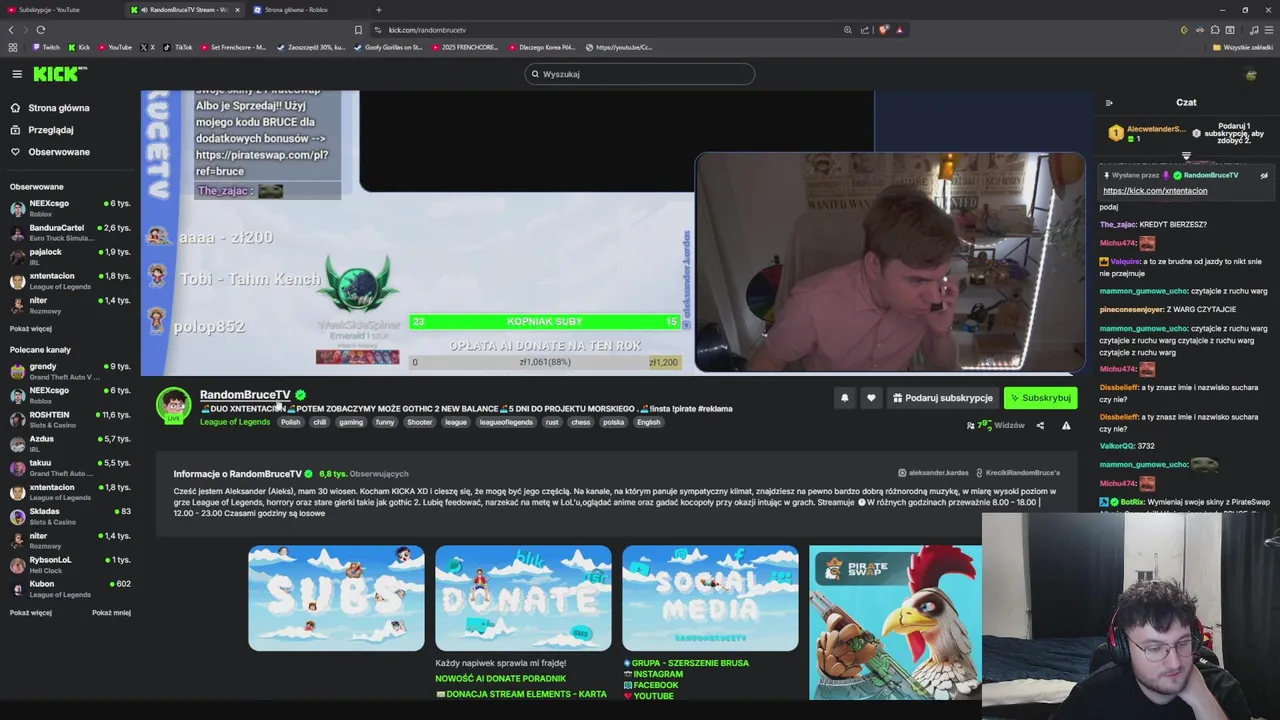Click the media control music note icon

click(x=1254, y=30)
